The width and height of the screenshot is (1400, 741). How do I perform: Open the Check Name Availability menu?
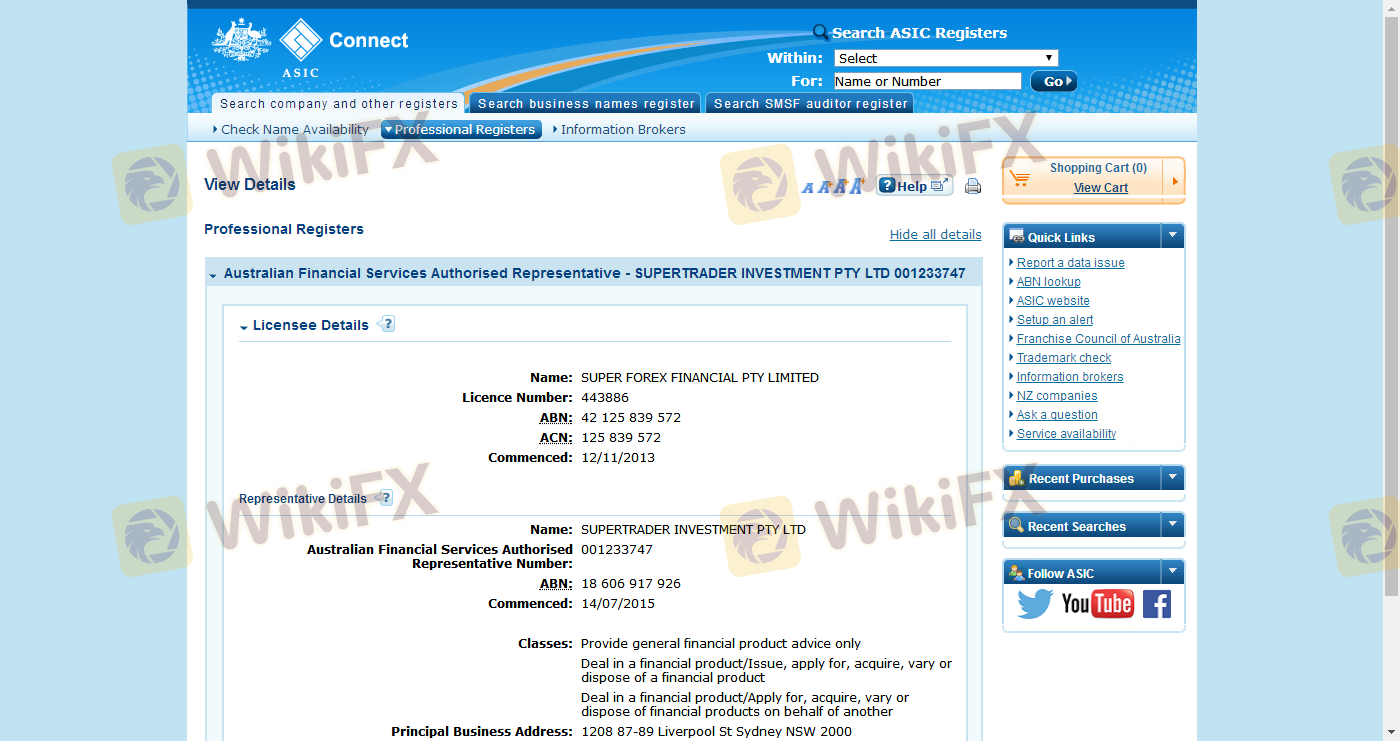(x=292, y=129)
